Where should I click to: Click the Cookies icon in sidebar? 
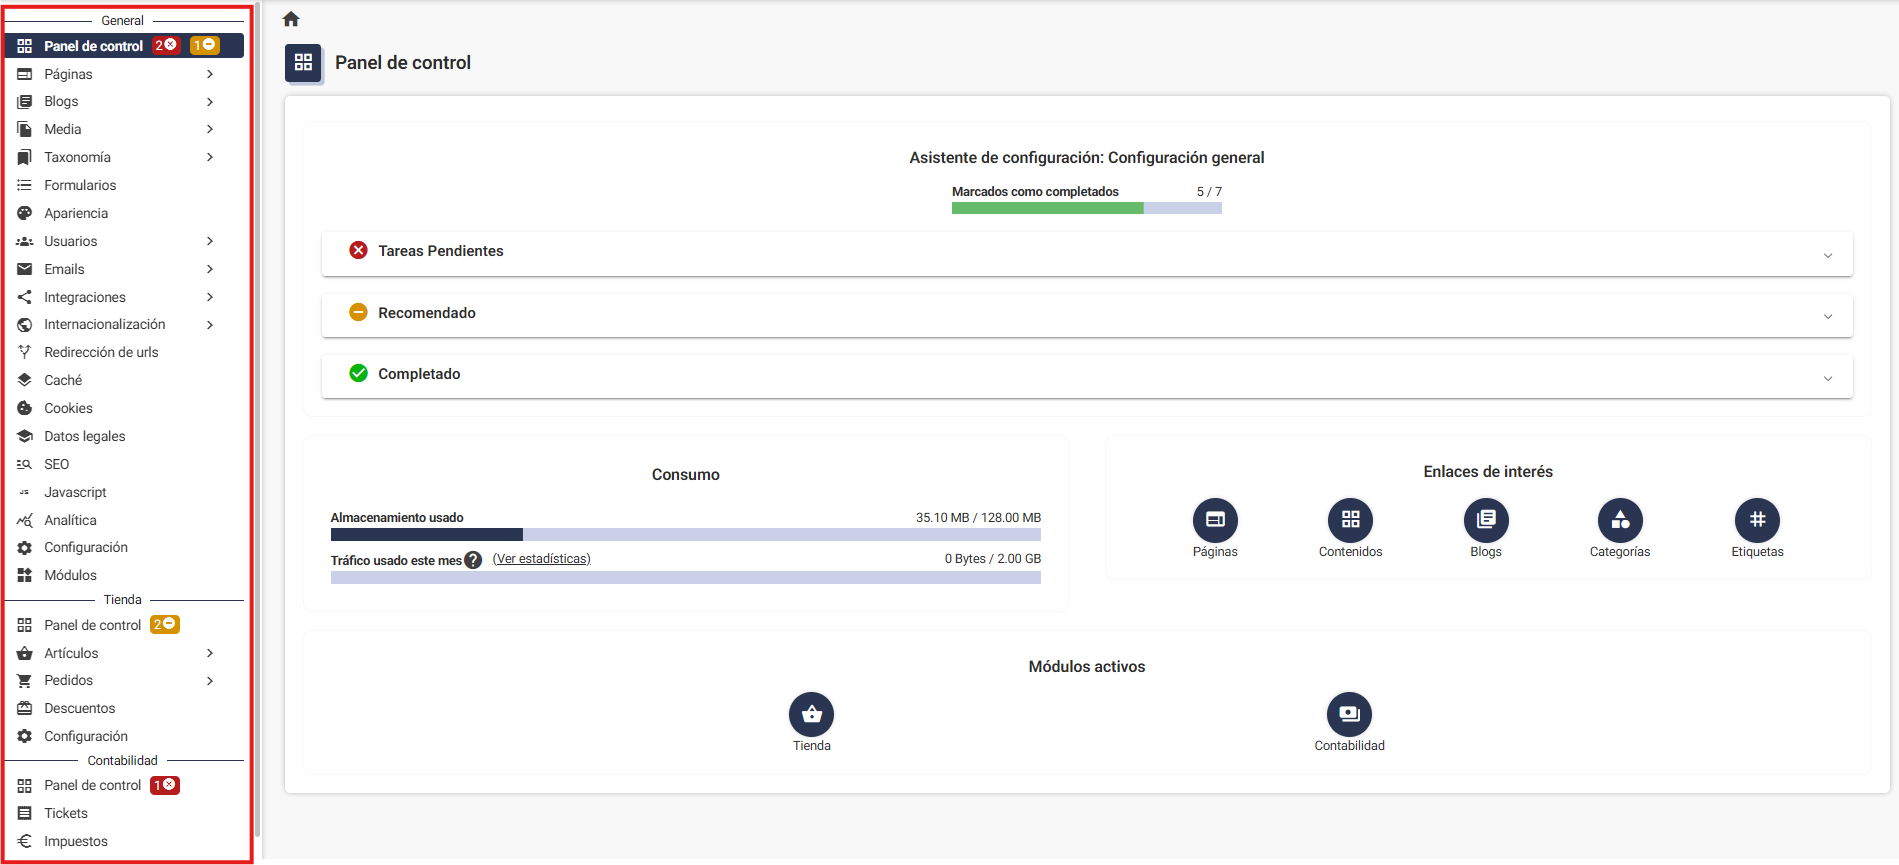pos(25,408)
